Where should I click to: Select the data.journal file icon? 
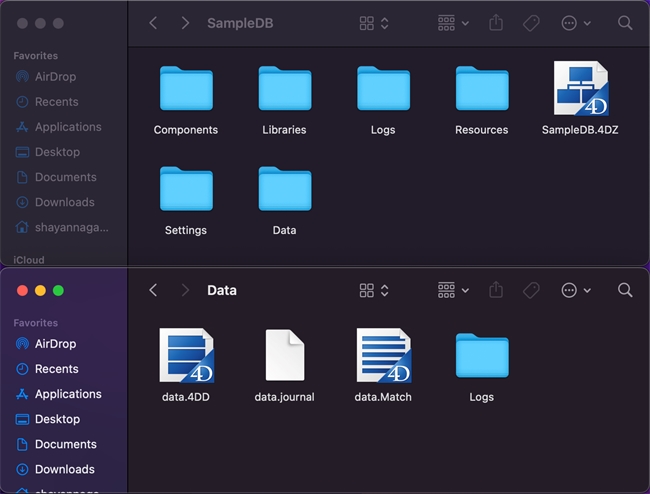coord(285,355)
